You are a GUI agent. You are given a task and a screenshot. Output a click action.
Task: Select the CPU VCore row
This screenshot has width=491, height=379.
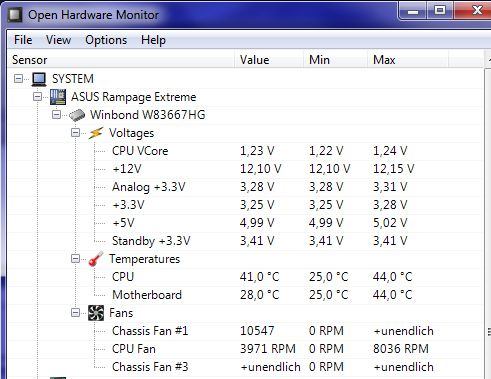pos(245,151)
